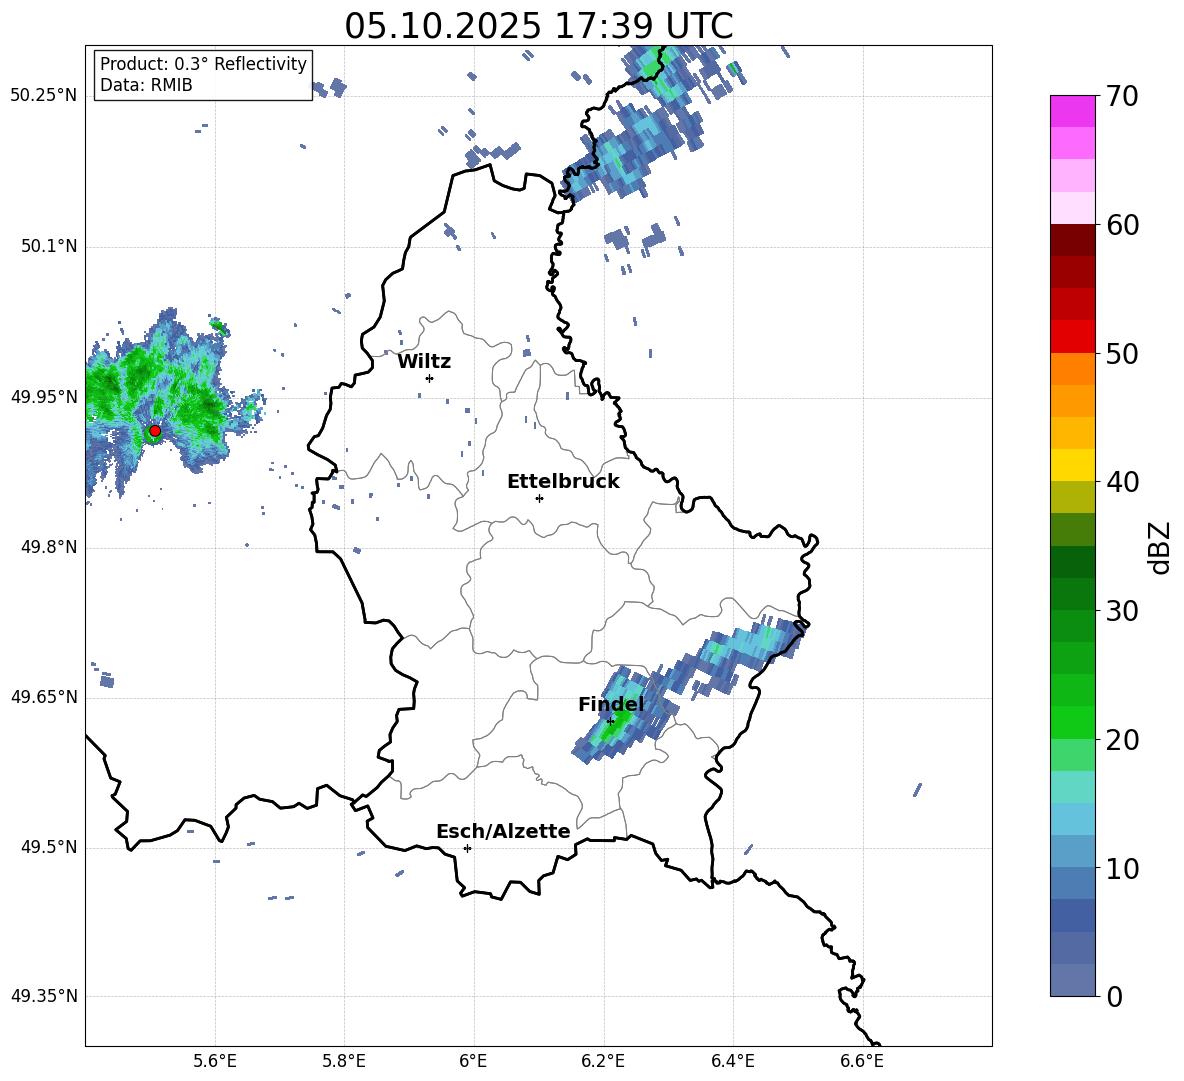Click the 6.6°E longitude label

[862, 1061]
